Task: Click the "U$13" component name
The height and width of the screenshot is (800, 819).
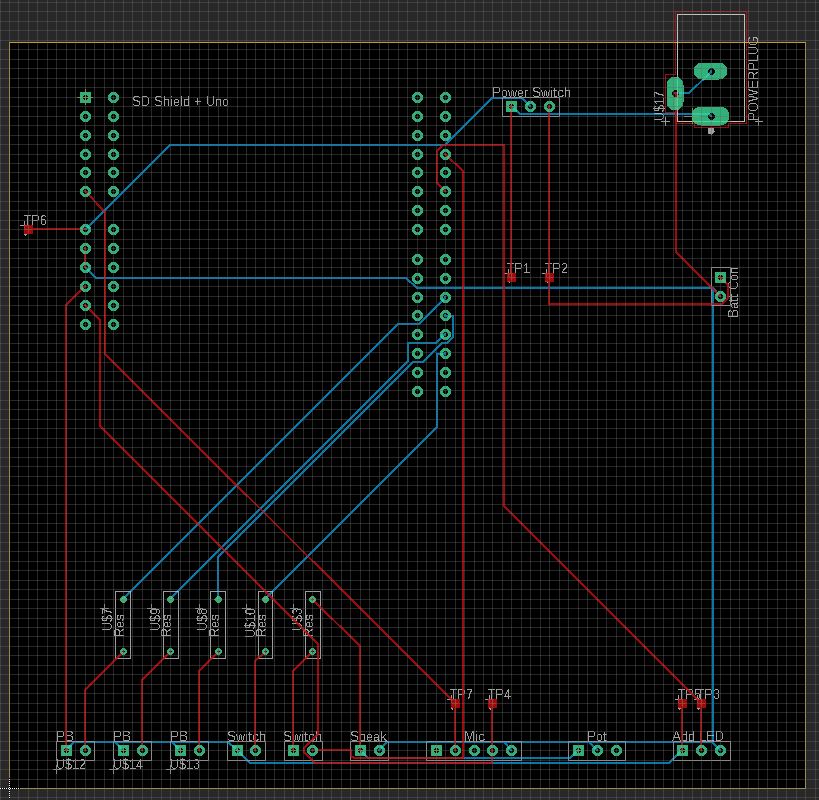Action: tap(185, 764)
